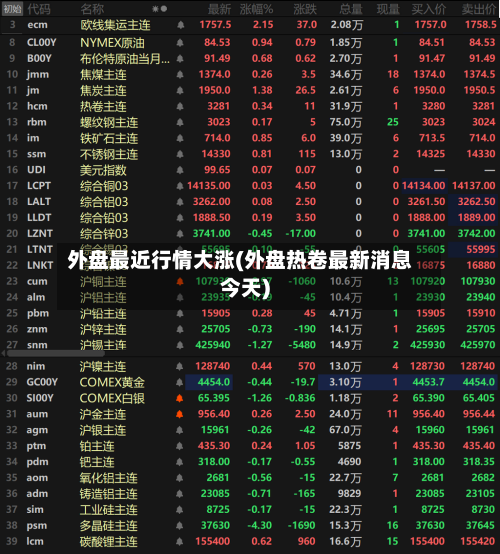Click orange alert bell for COMEX白银

(x=180, y=398)
